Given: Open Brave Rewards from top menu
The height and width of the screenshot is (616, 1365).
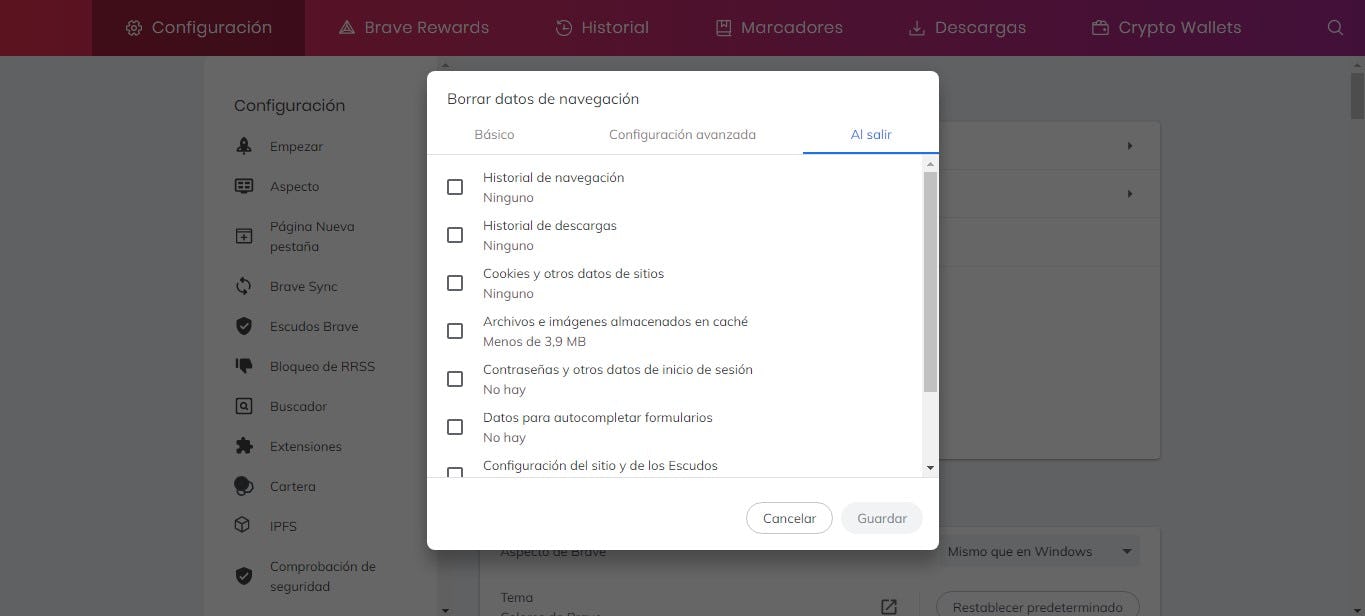Looking at the screenshot, I should click(413, 27).
